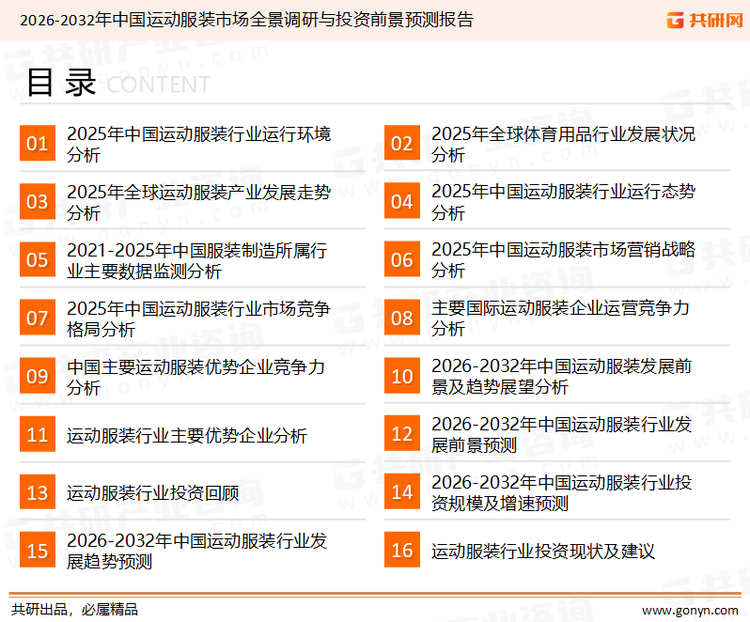The image size is (750, 622).
Task: Open the www.gonyn.com website link
Action: point(685,607)
